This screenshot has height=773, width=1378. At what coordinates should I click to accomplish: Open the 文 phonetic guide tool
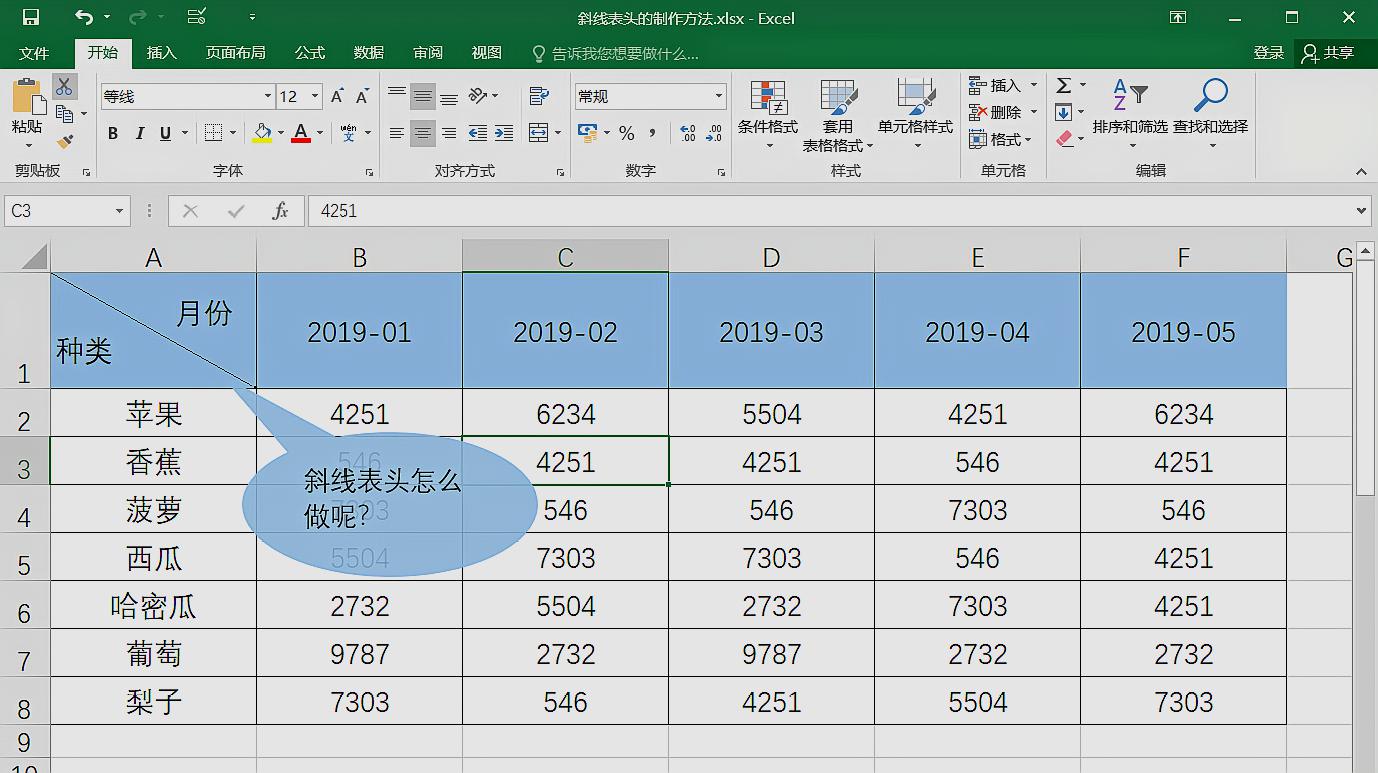click(x=348, y=133)
